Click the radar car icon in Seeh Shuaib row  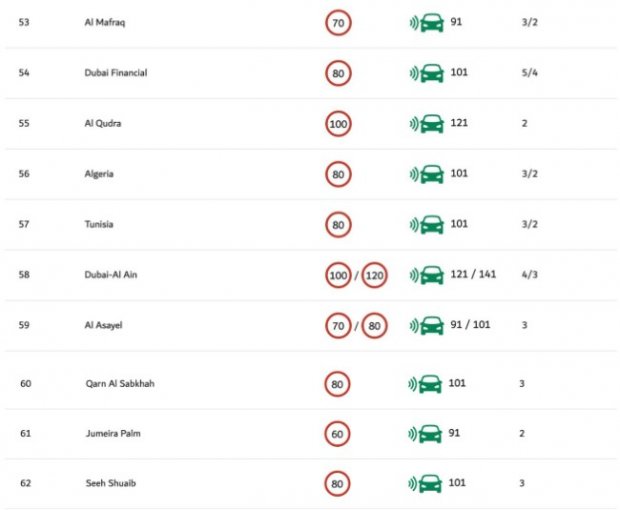[425, 484]
